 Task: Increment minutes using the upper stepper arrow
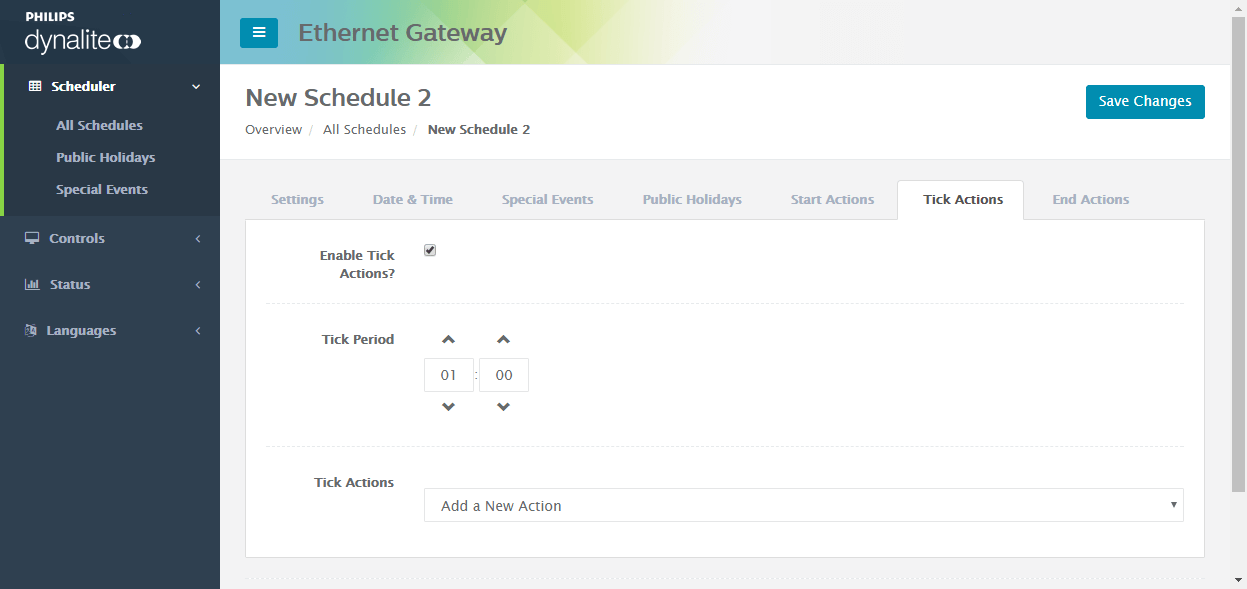pos(503,339)
